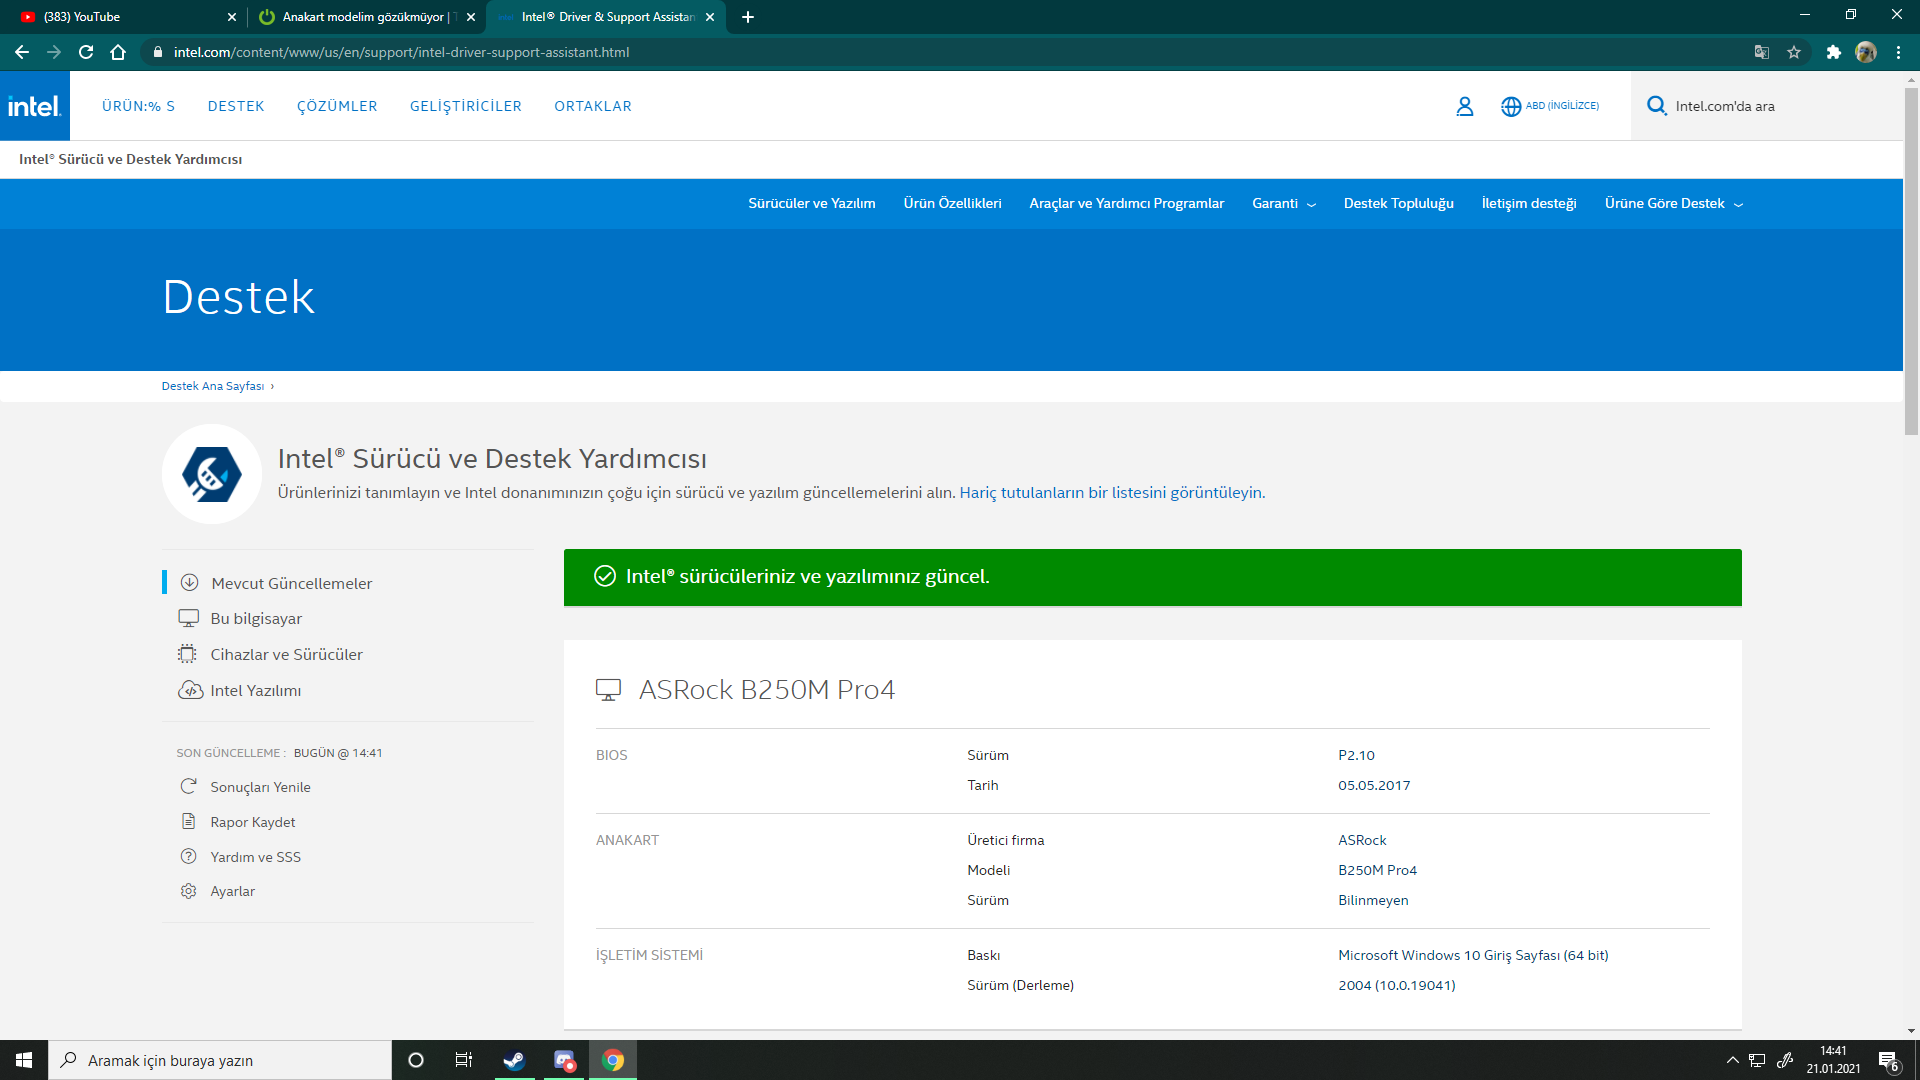Screen dimensions: 1920x1080
Task: Click the page vertical scrollbar thumb
Action: tap(1911, 260)
